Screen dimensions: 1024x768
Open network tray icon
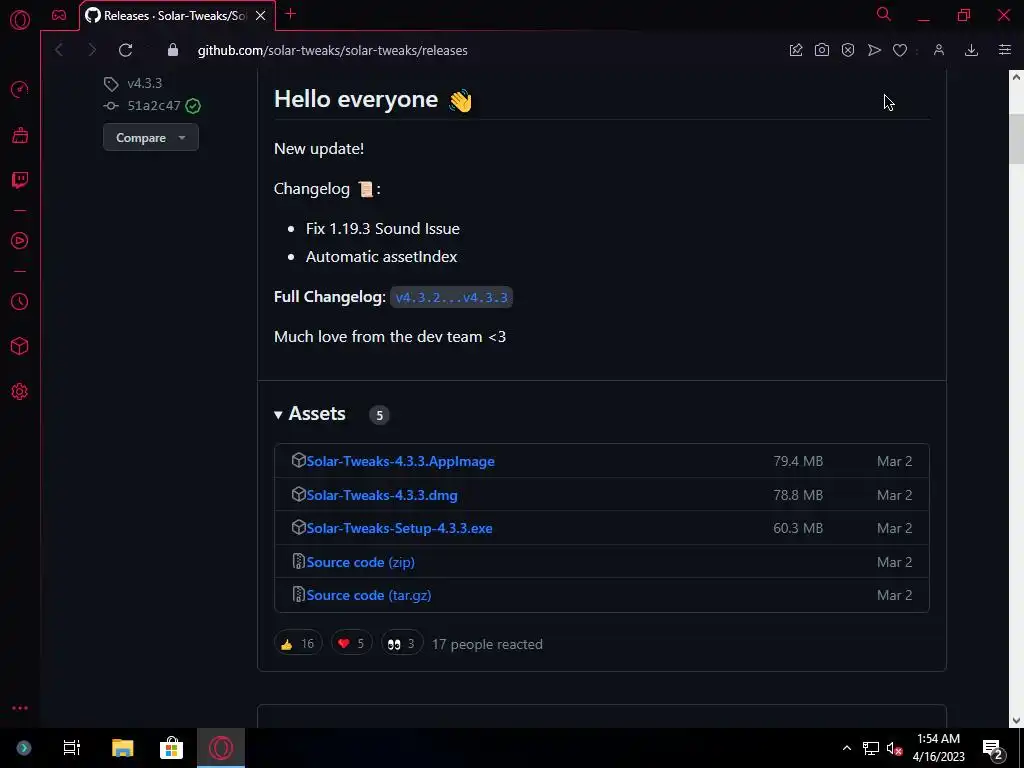pos(871,748)
